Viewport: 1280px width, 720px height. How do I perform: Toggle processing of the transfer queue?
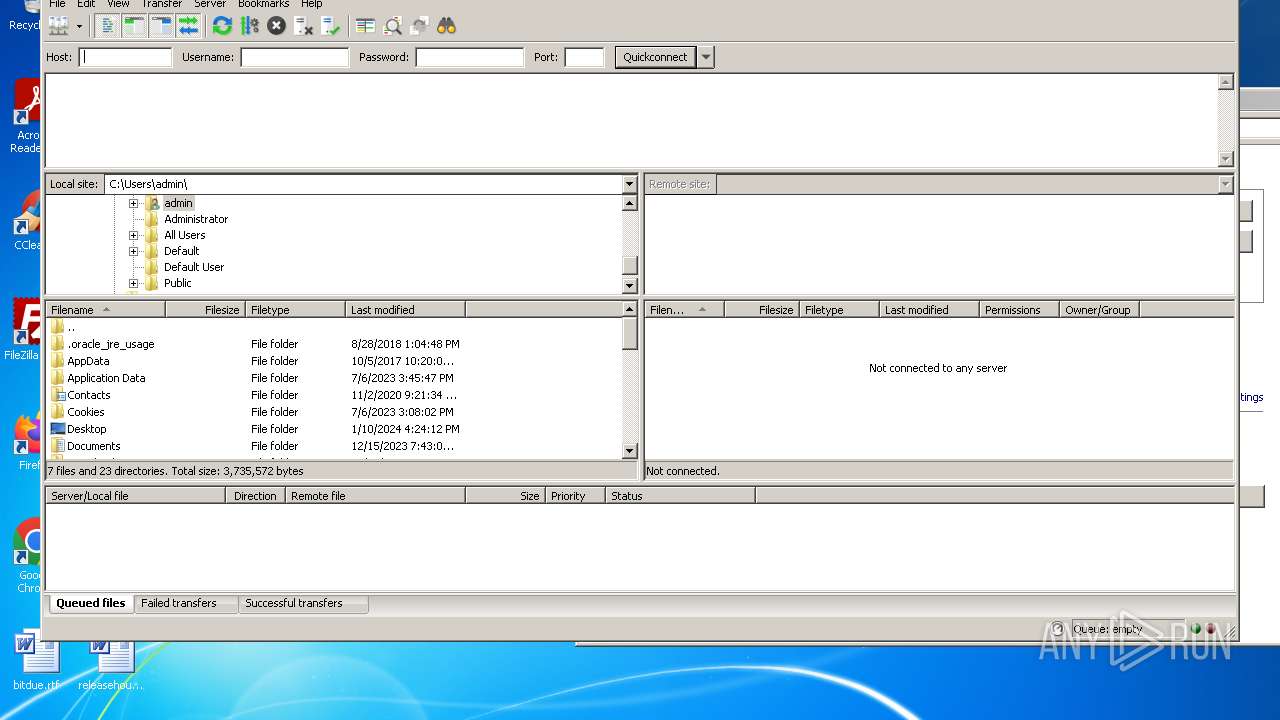pyautogui.click(x=249, y=26)
